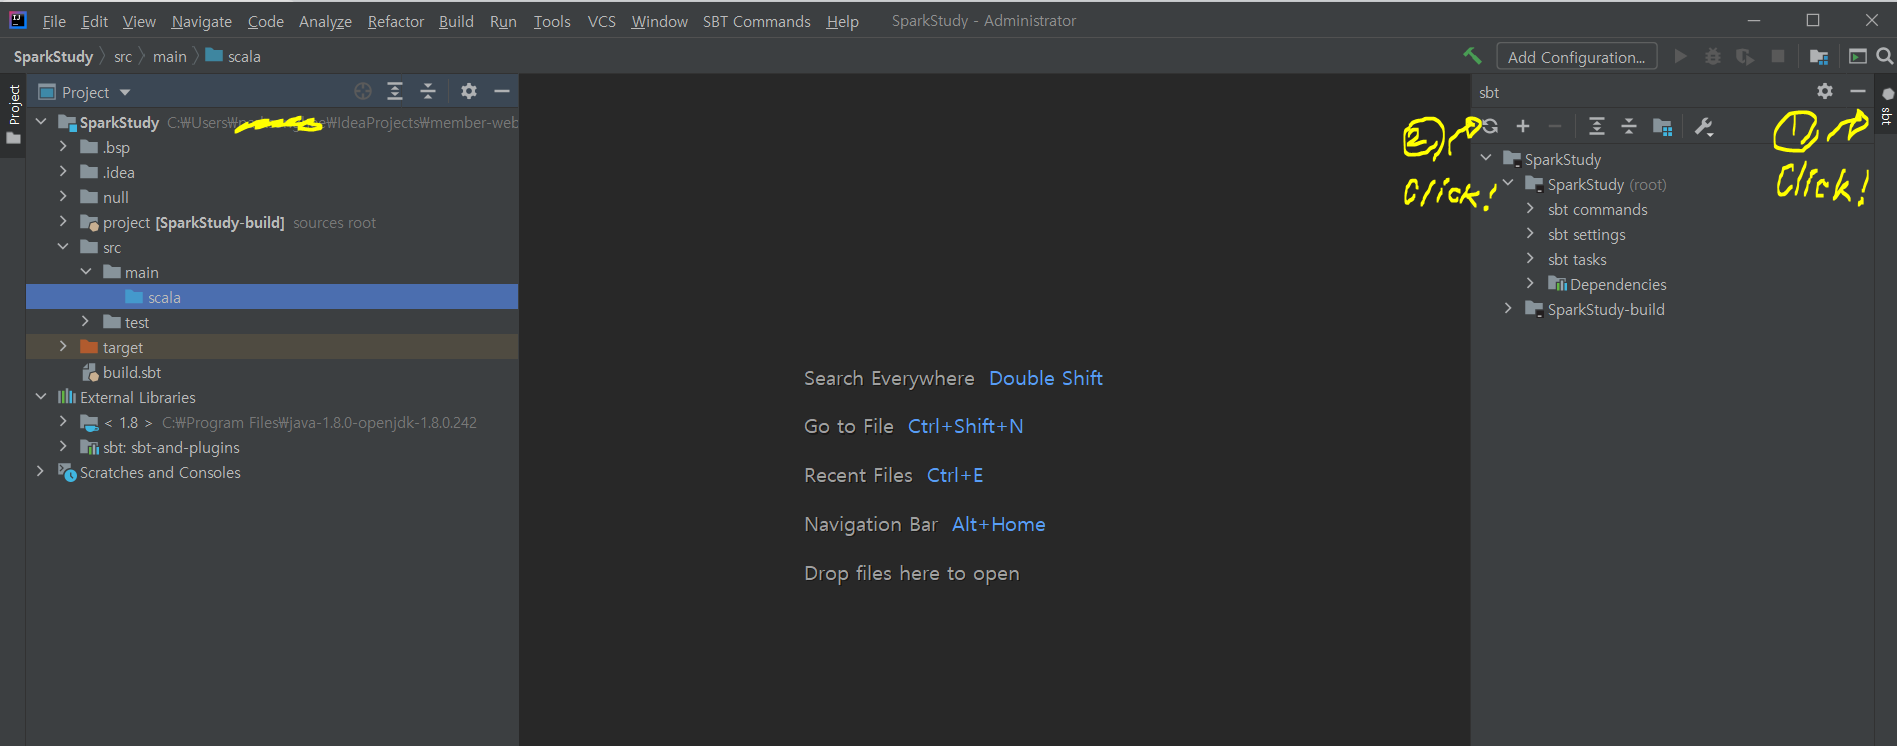Click the Stop square icon
Screen dimensions: 1897x746
click(1778, 56)
